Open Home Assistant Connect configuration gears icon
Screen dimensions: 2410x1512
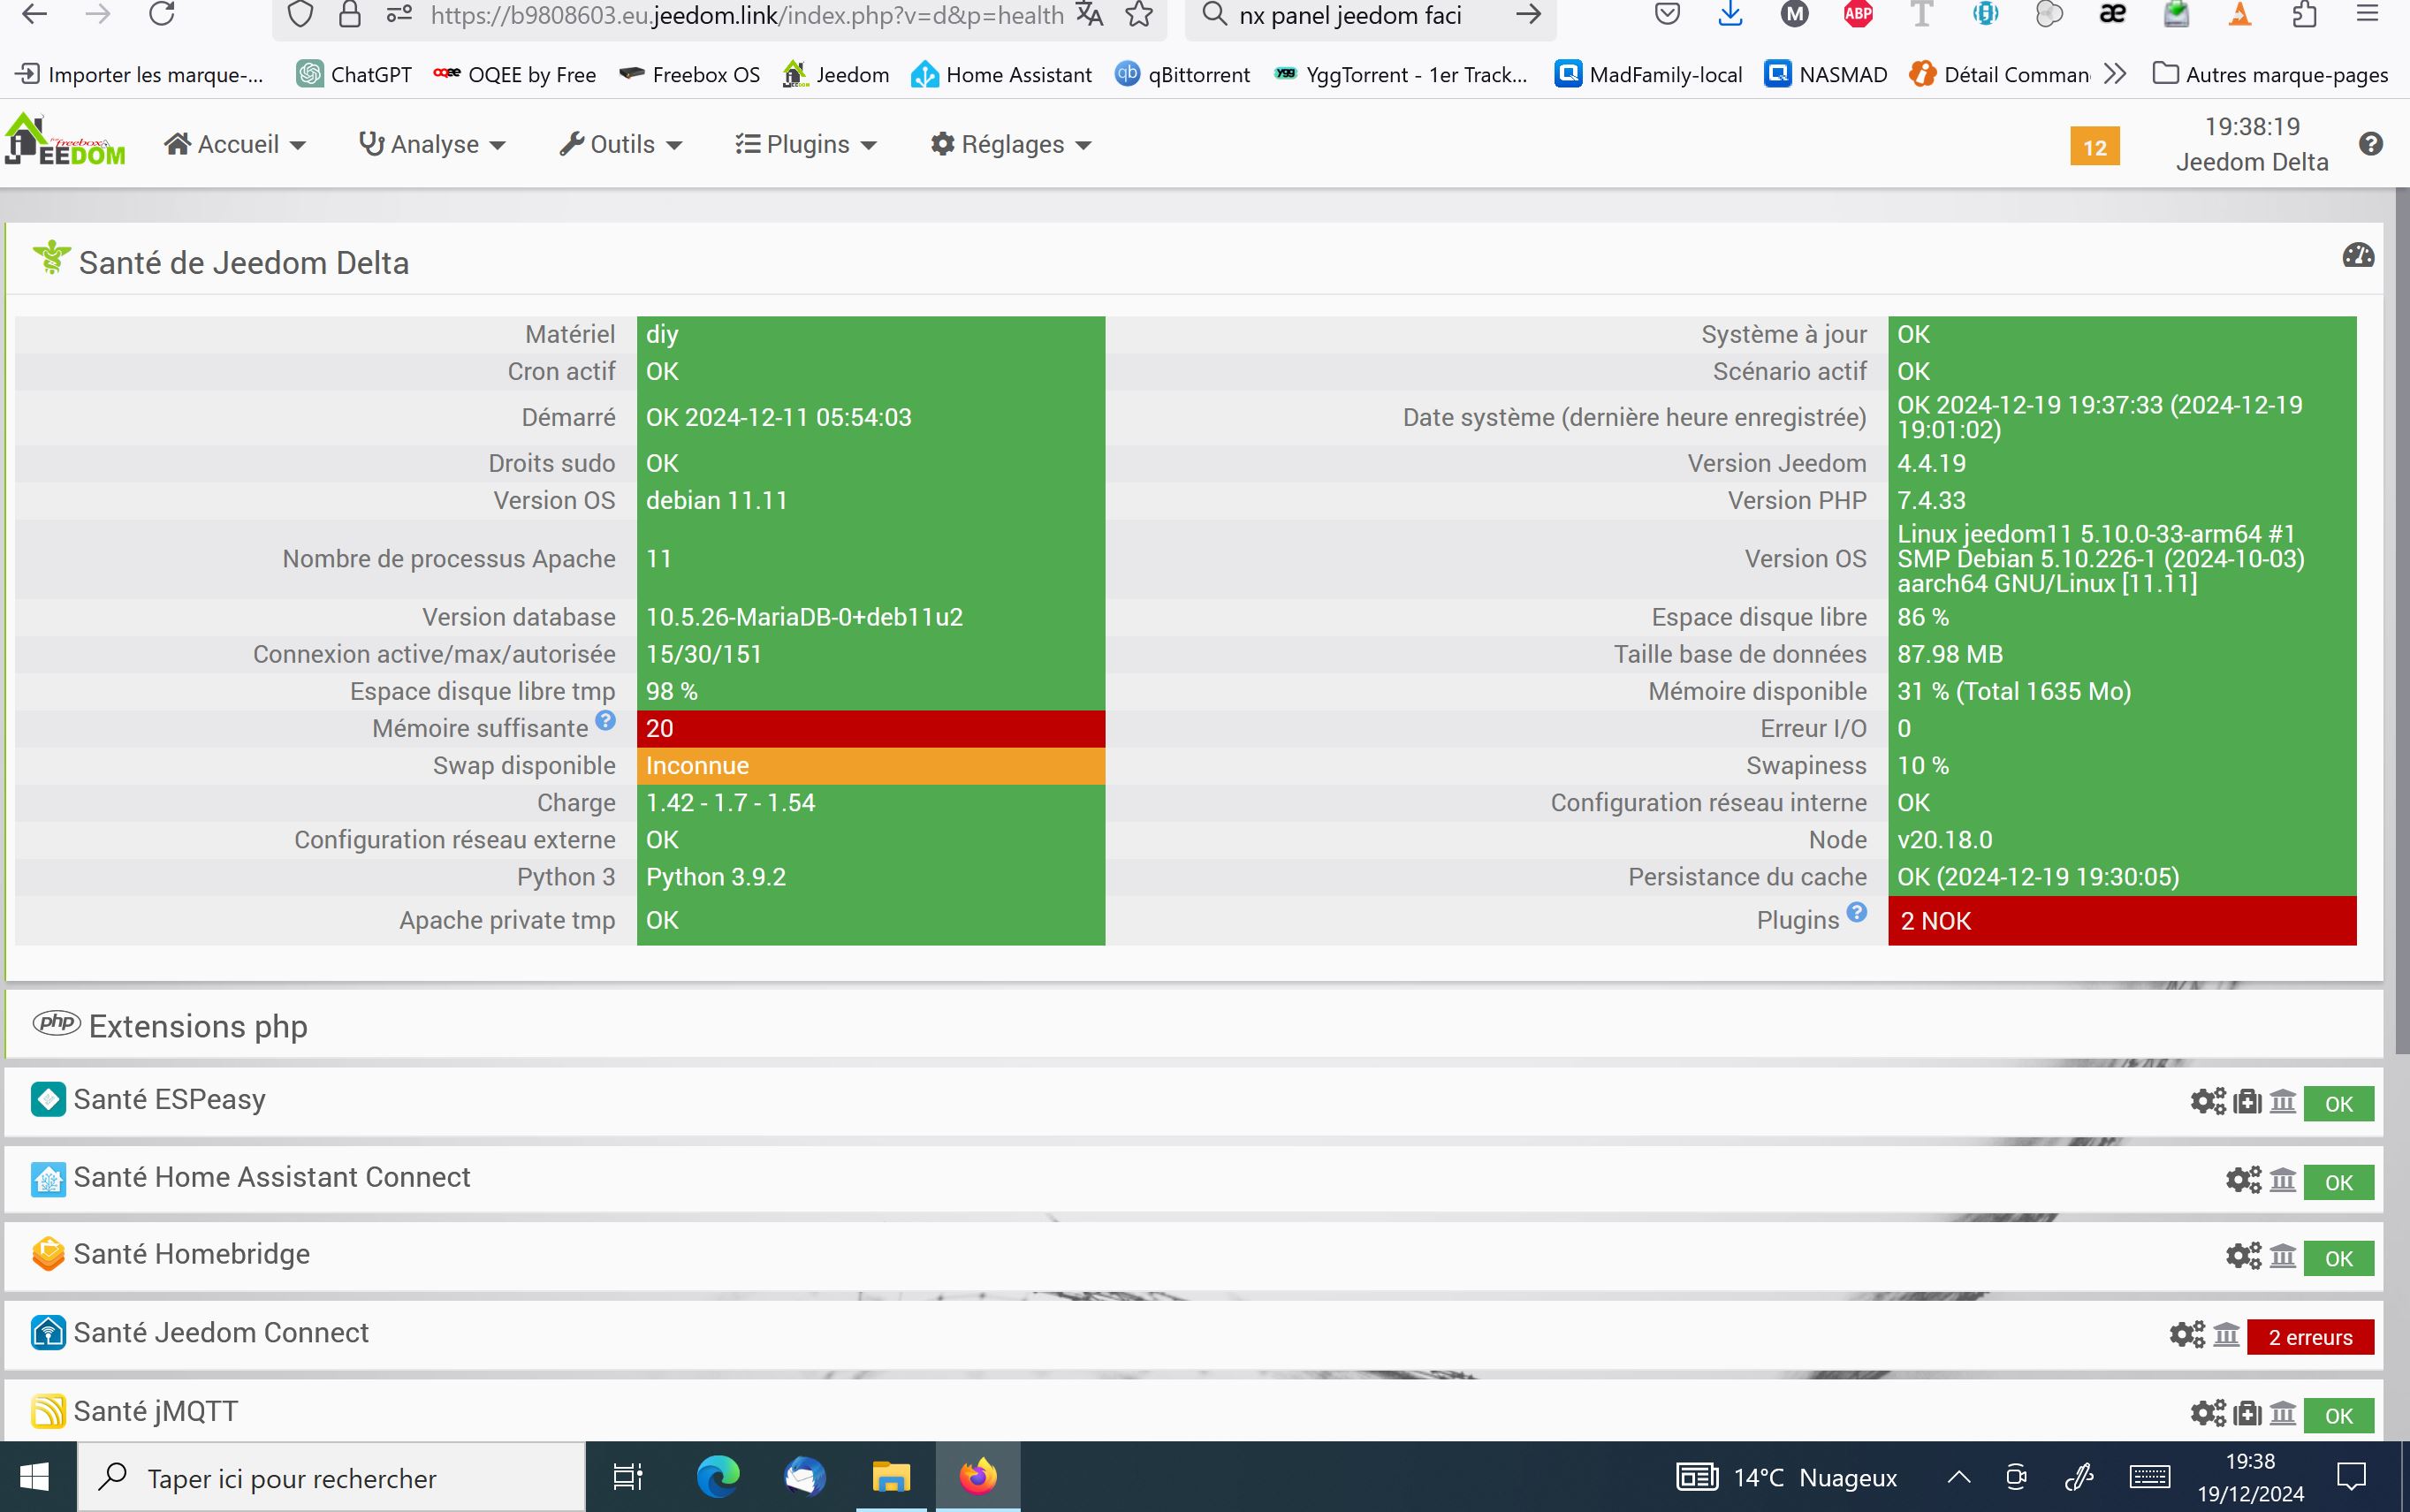(2243, 1181)
